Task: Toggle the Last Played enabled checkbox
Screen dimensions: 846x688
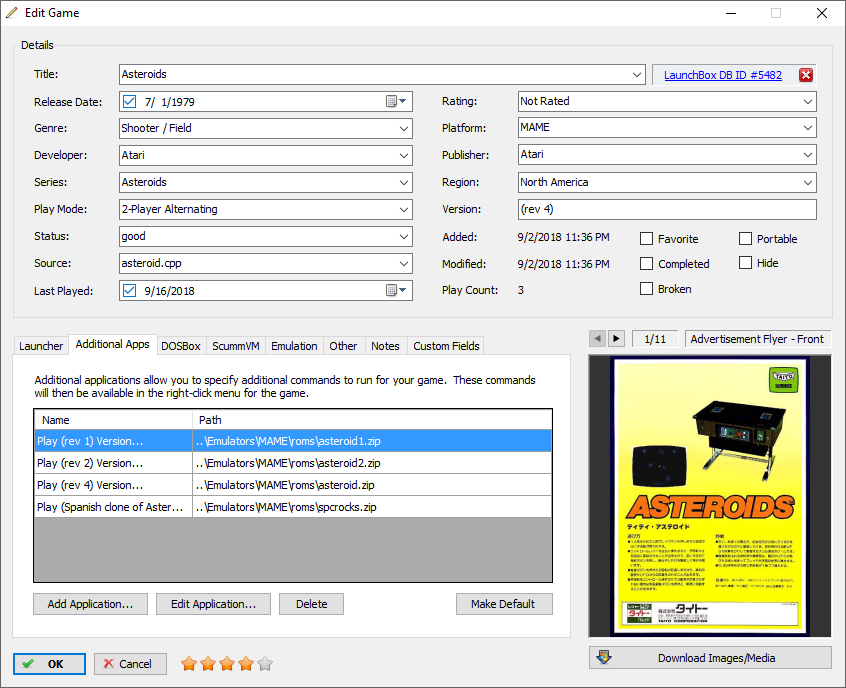Action: click(x=129, y=290)
